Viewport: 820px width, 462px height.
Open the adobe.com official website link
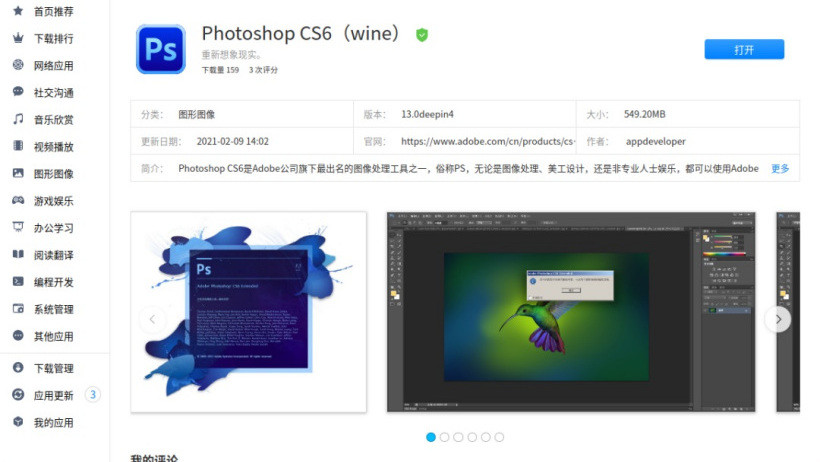(x=488, y=141)
